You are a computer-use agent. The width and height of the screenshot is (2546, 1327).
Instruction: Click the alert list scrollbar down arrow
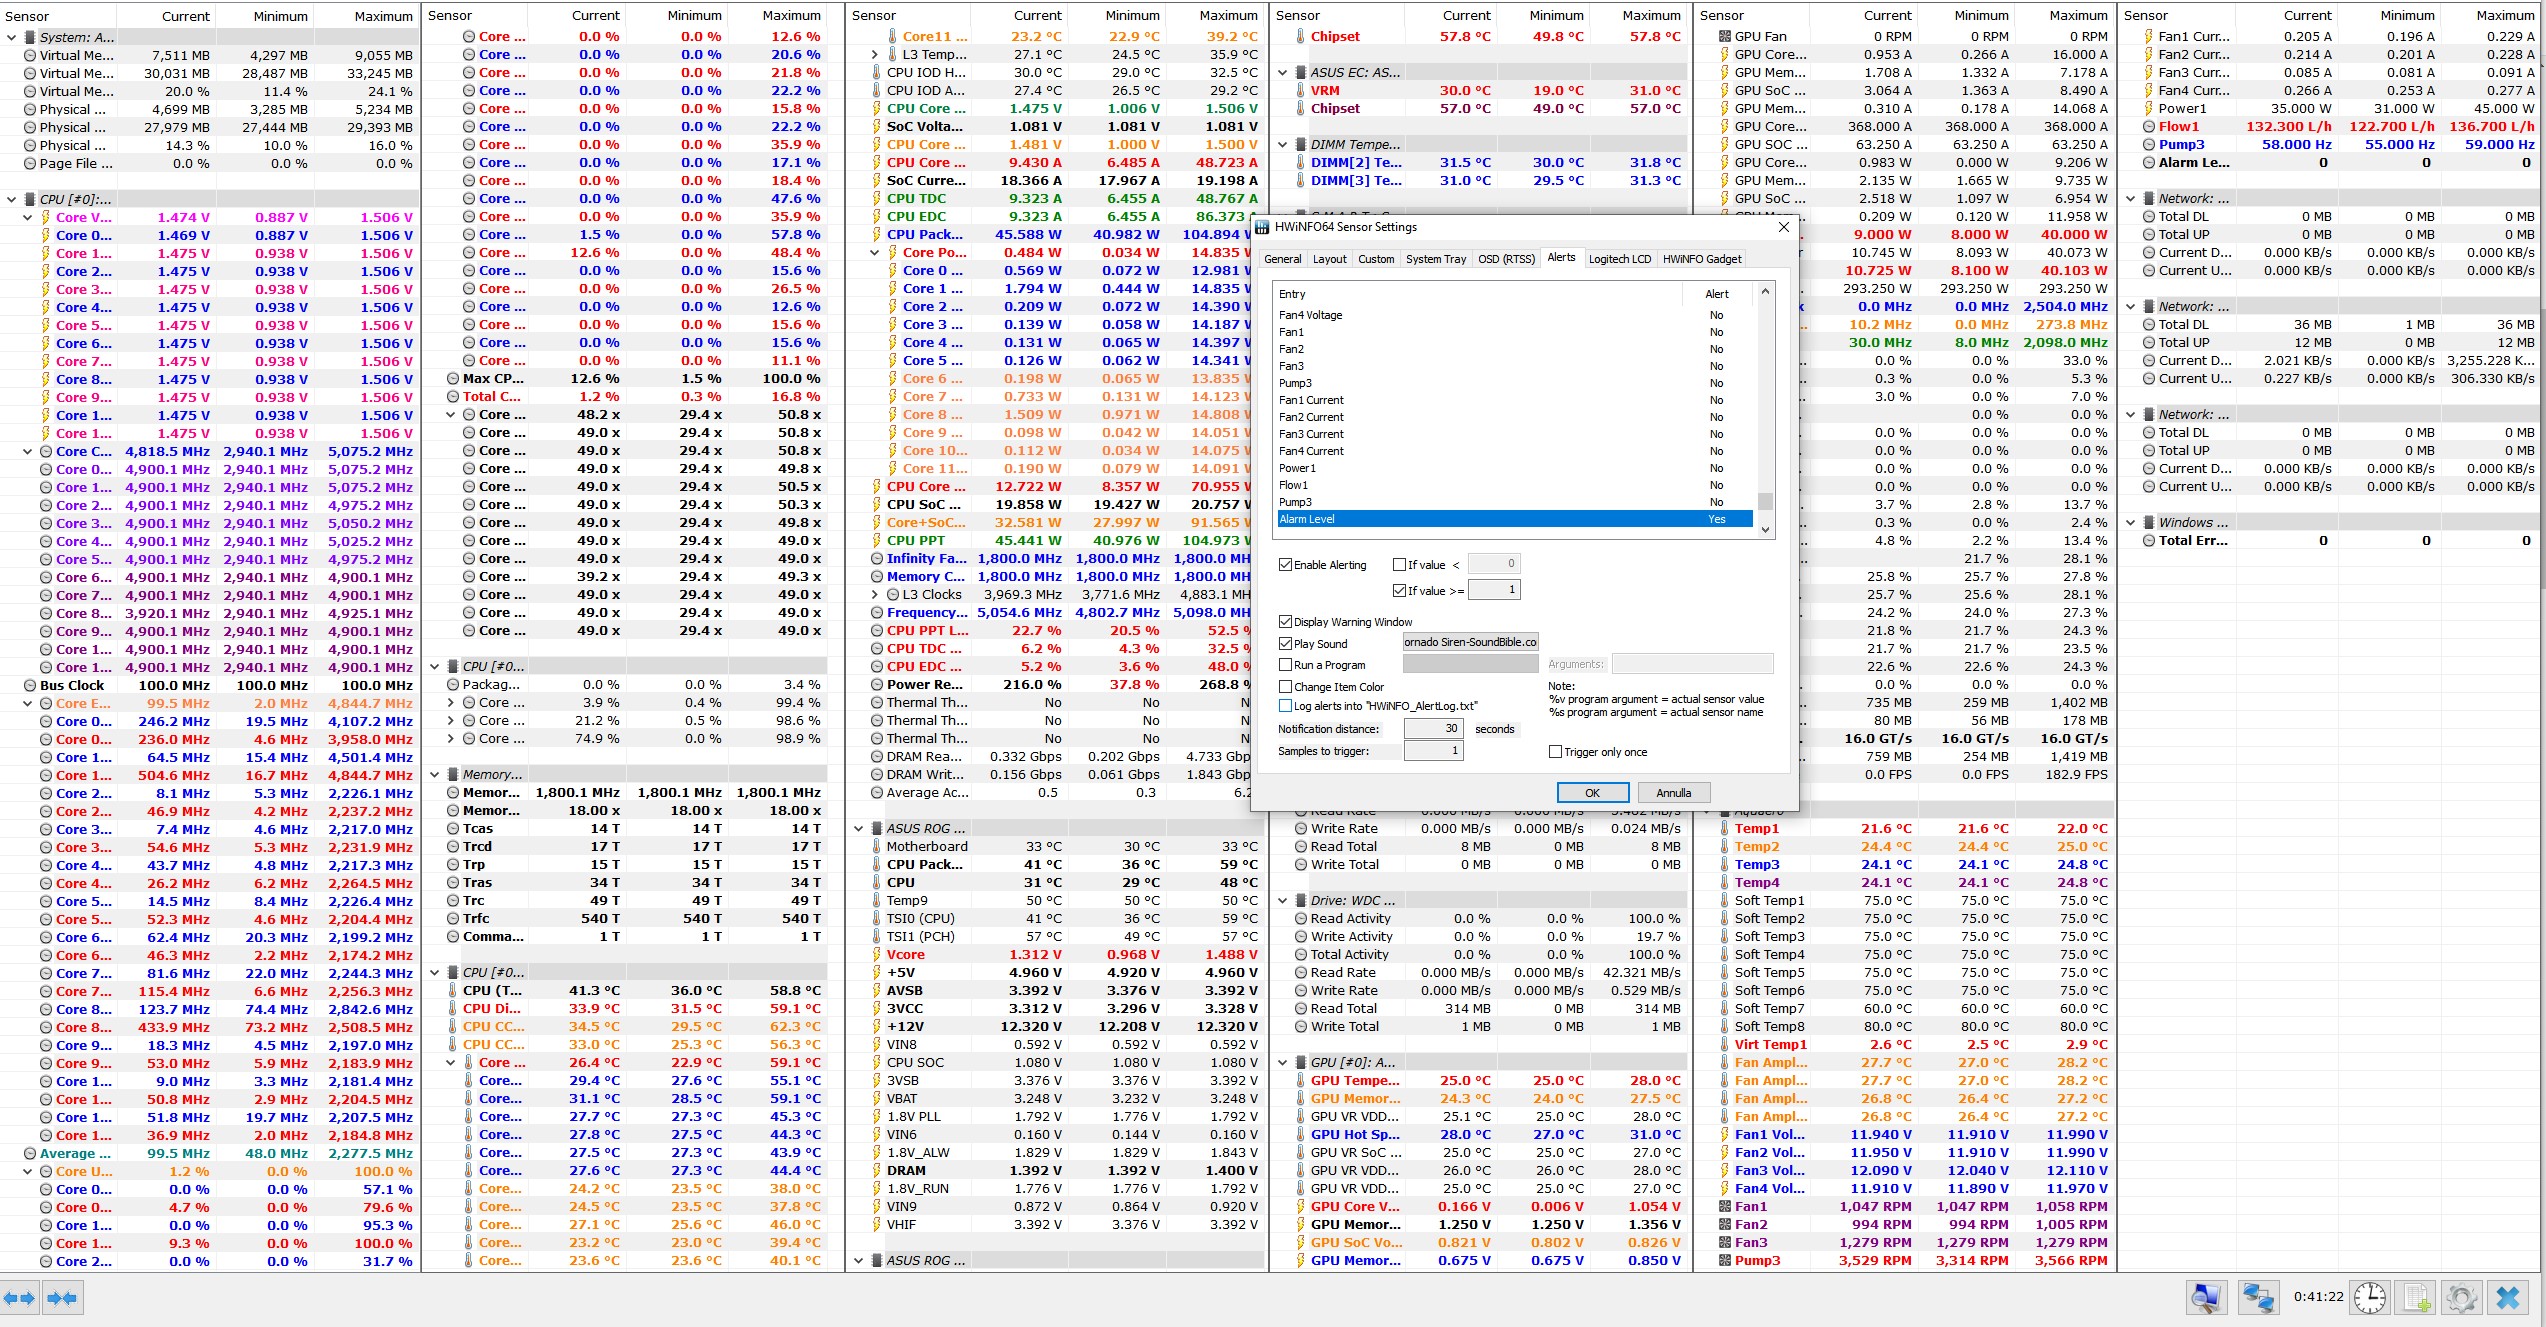point(1765,529)
